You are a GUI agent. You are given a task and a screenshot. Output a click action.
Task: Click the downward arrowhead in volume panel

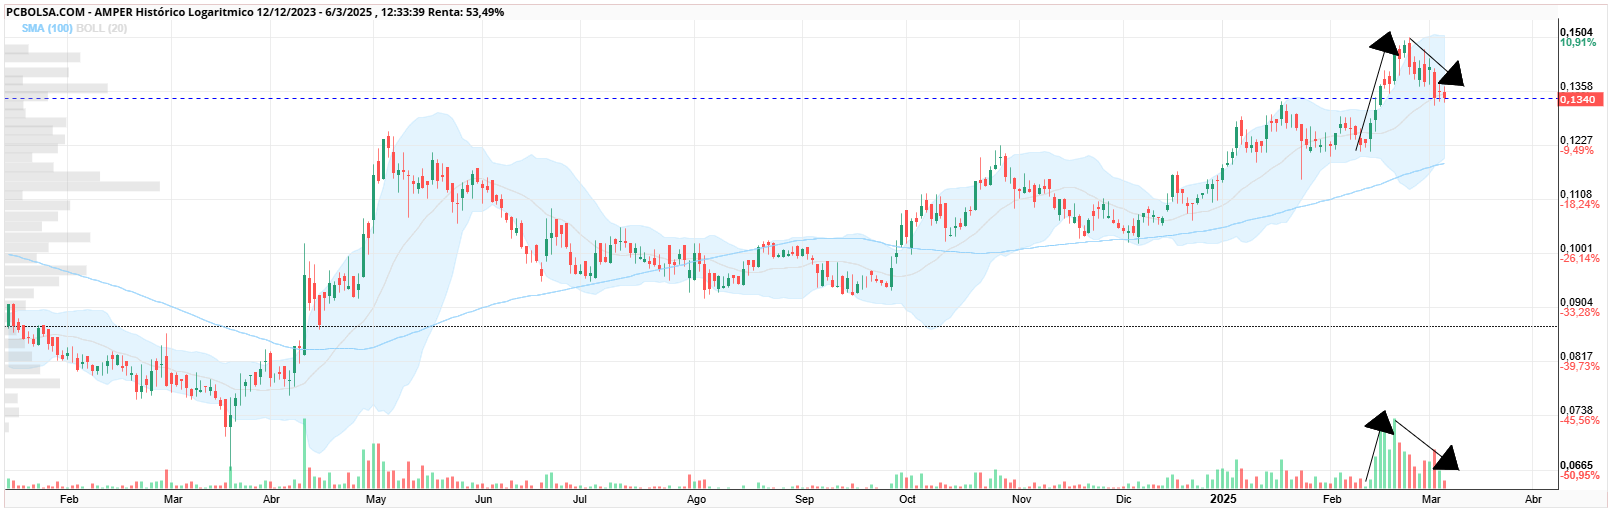pyautogui.click(x=1446, y=458)
